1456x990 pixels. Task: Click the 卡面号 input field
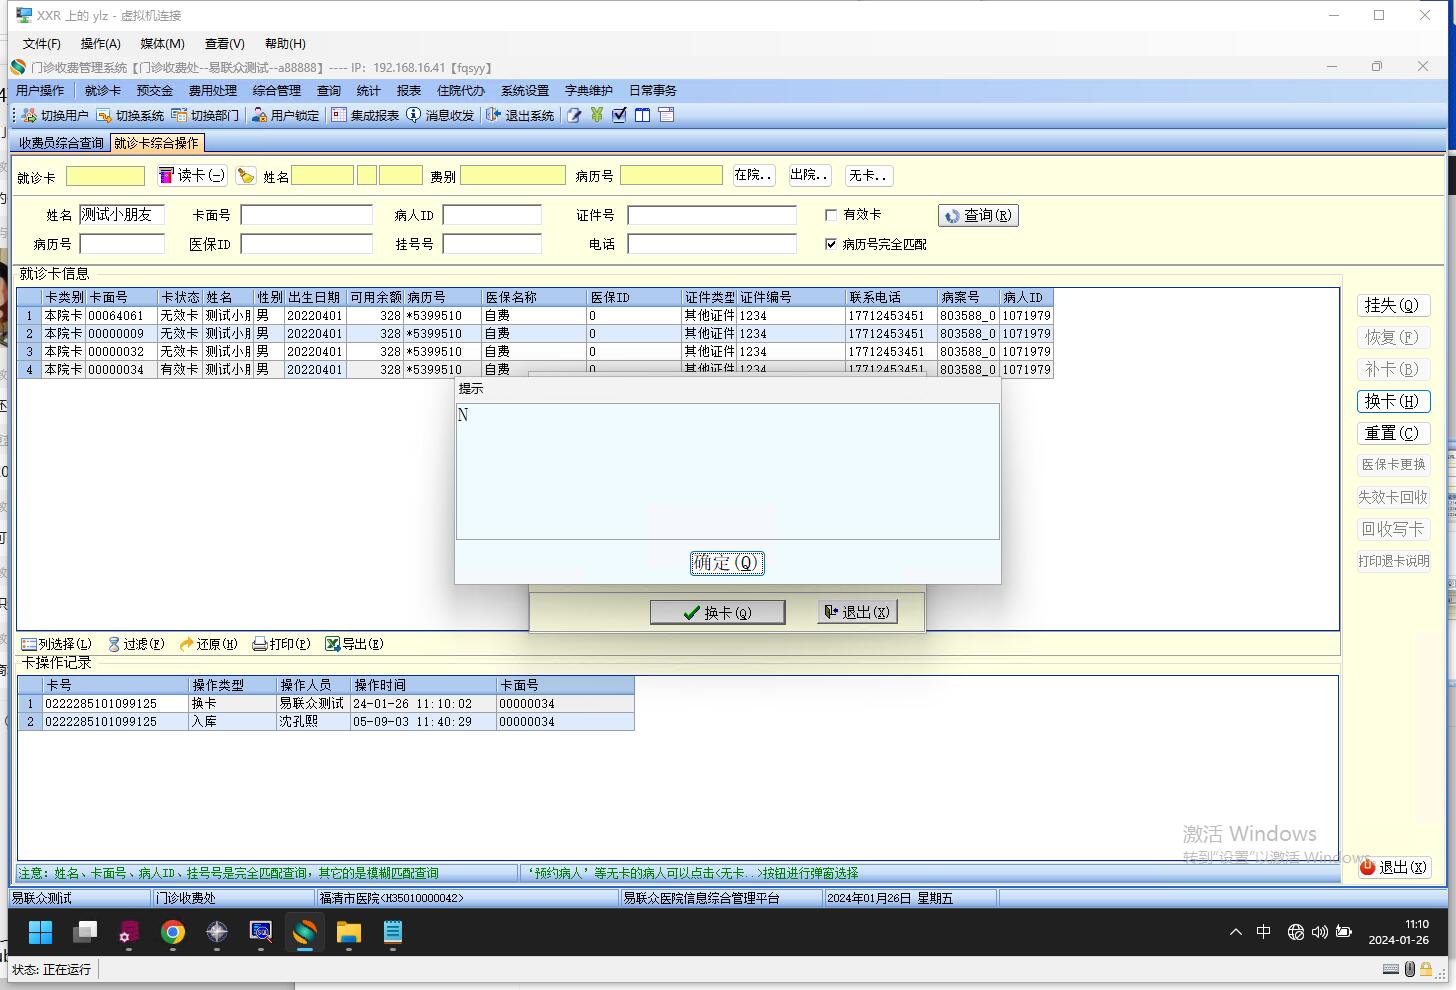click(x=306, y=215)
